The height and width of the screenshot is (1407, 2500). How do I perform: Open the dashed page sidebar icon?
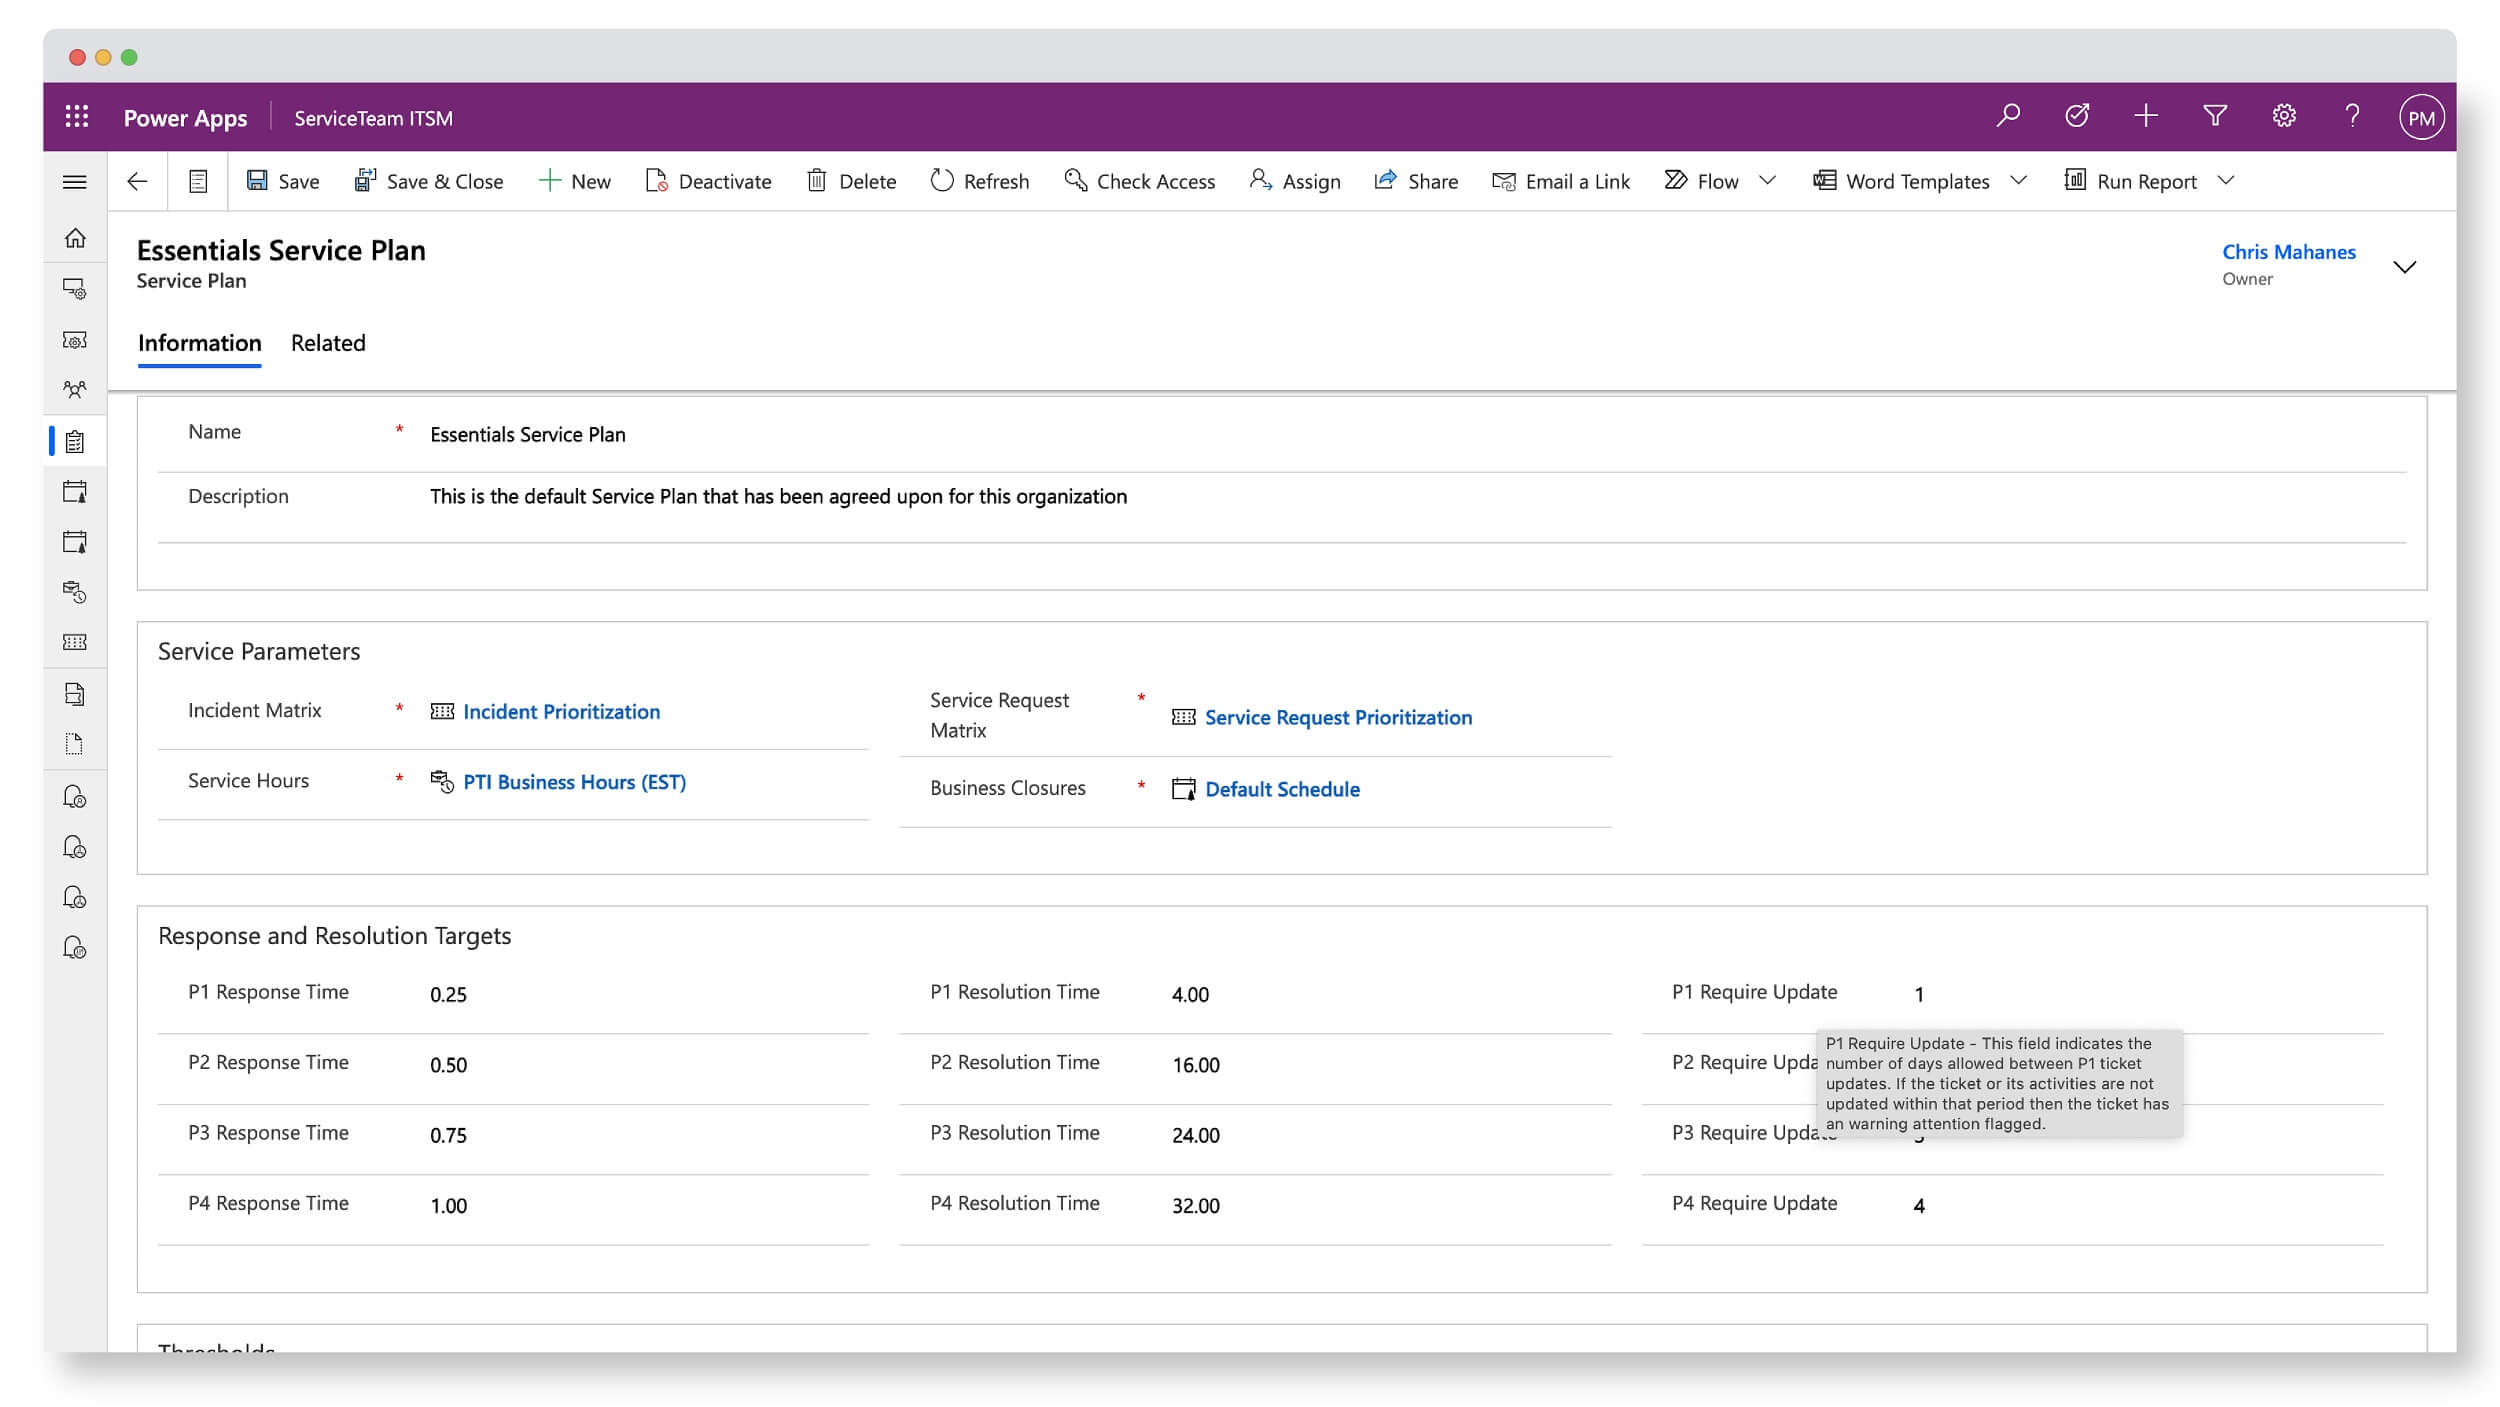(75, 744)
